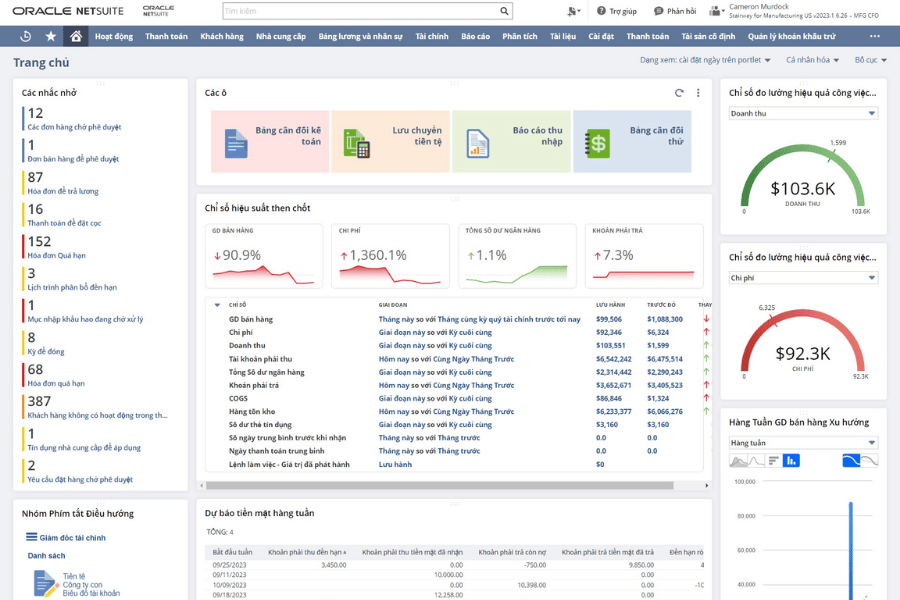The width and height of the screenshot is (900, 600).
Task: Click the Tổng số dư ngân hàng KPI card
Action: point(517,256)
